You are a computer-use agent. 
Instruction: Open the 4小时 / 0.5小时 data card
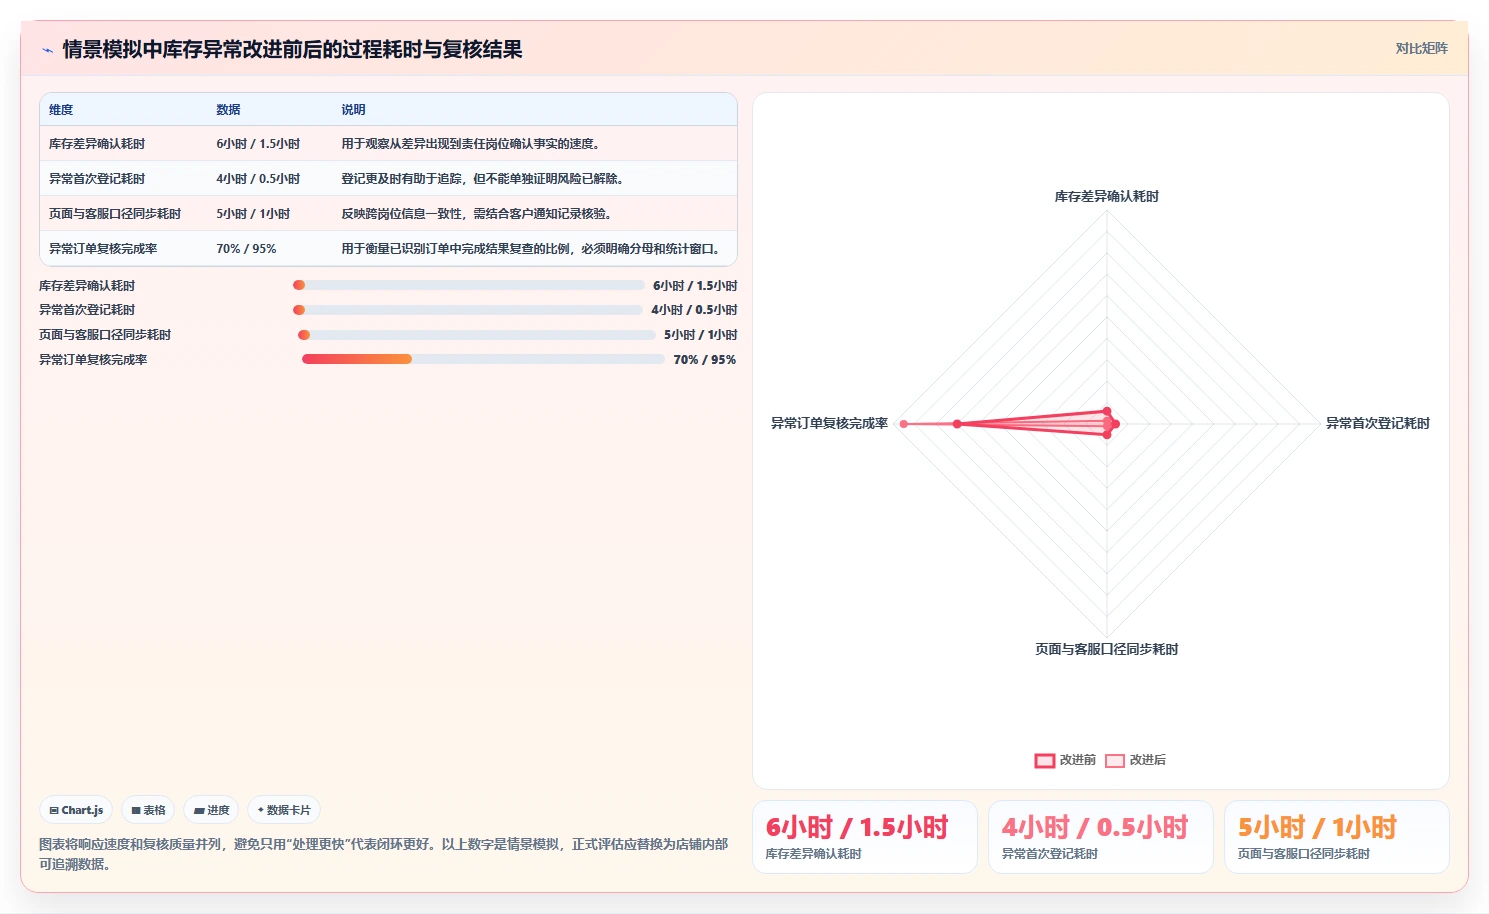(1101, 837)
